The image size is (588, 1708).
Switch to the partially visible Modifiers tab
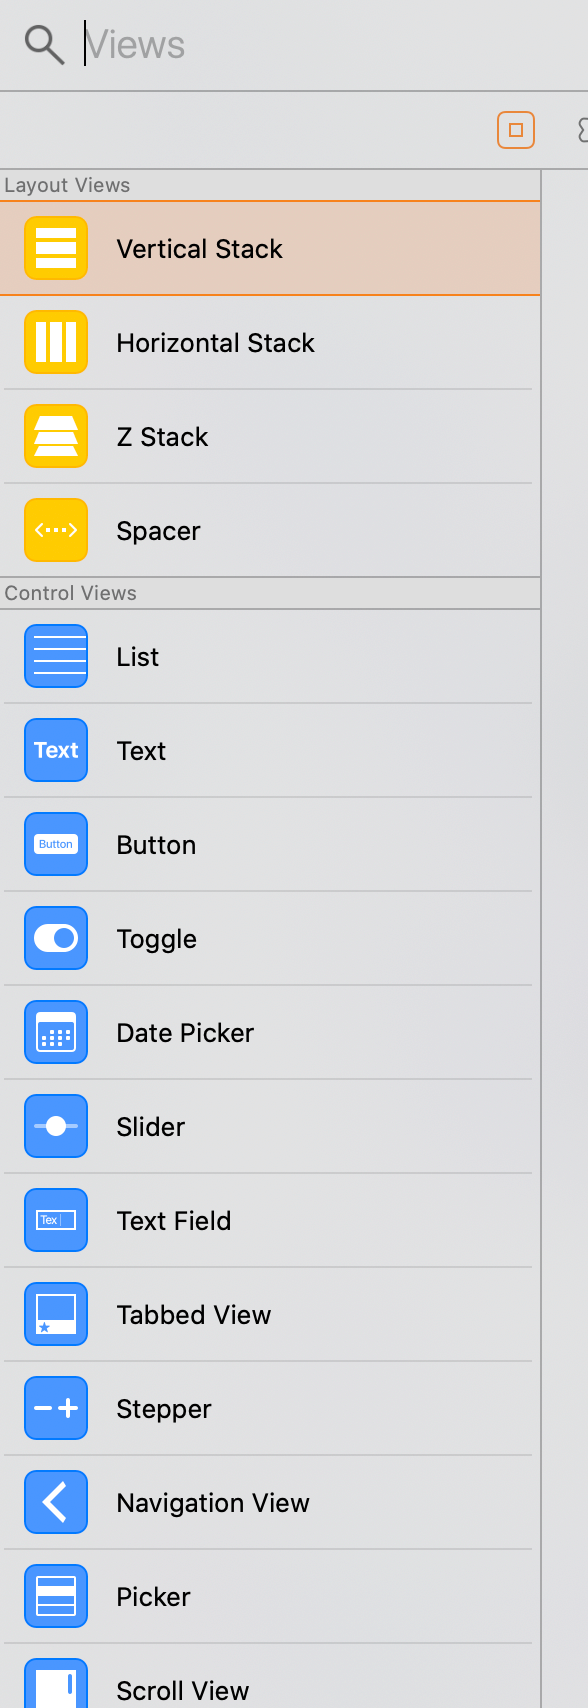[x=583, y=130]
